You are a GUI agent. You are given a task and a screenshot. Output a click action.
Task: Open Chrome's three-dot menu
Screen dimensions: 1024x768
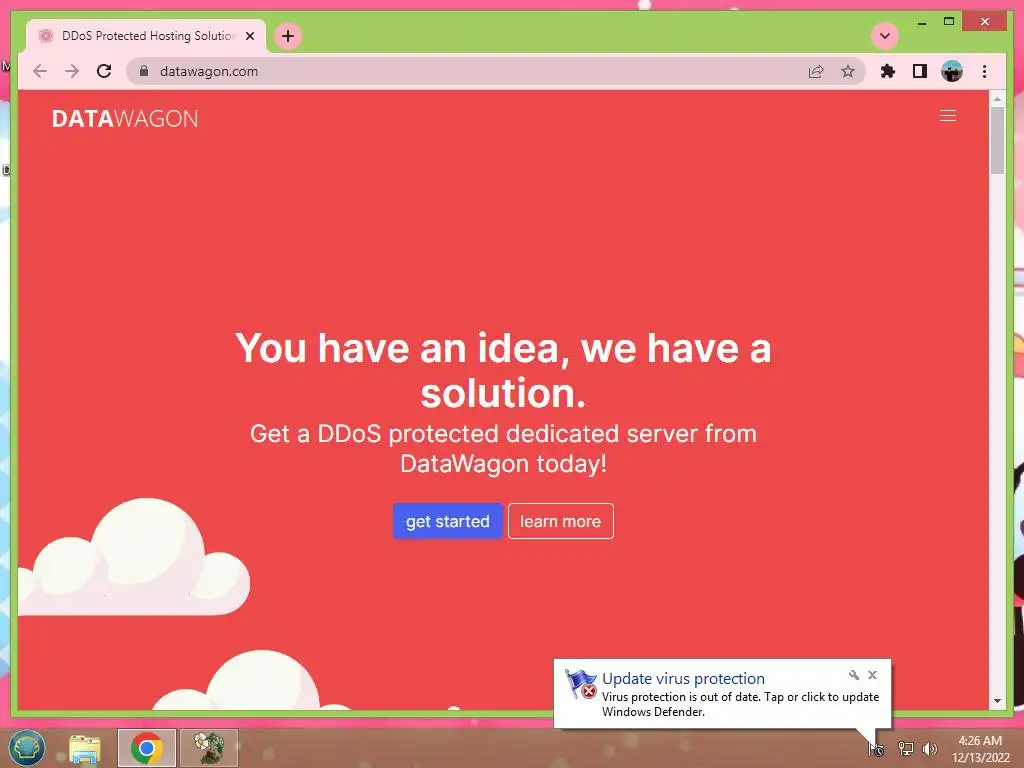tap(984, 71)
